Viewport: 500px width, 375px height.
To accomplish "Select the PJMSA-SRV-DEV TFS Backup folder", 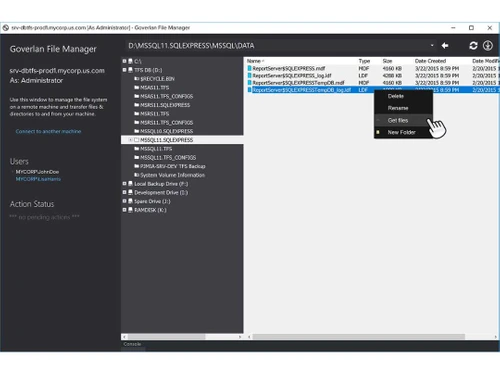I will (173, 166).
